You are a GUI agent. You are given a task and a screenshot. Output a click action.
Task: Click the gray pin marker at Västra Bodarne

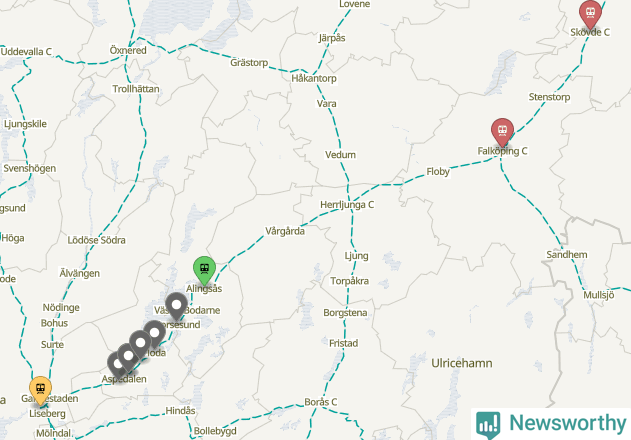pyautogui.click(x=177, y=306)
